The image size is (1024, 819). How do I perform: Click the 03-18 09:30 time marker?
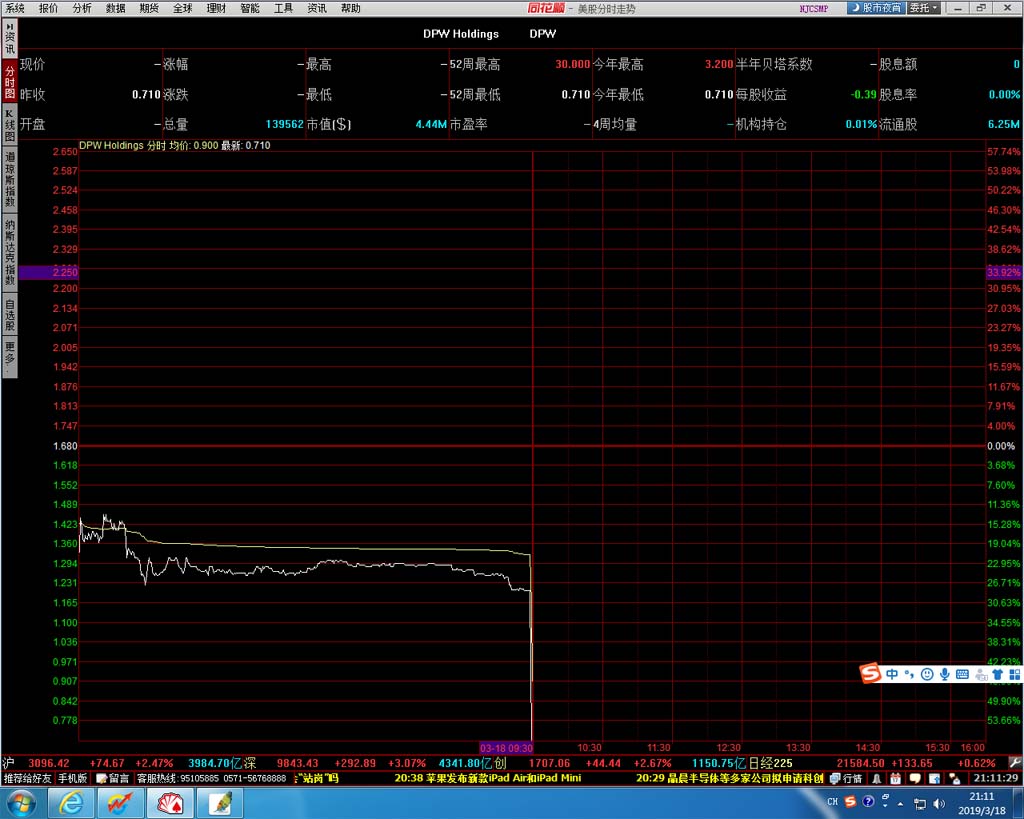click(x=506, y=748)
